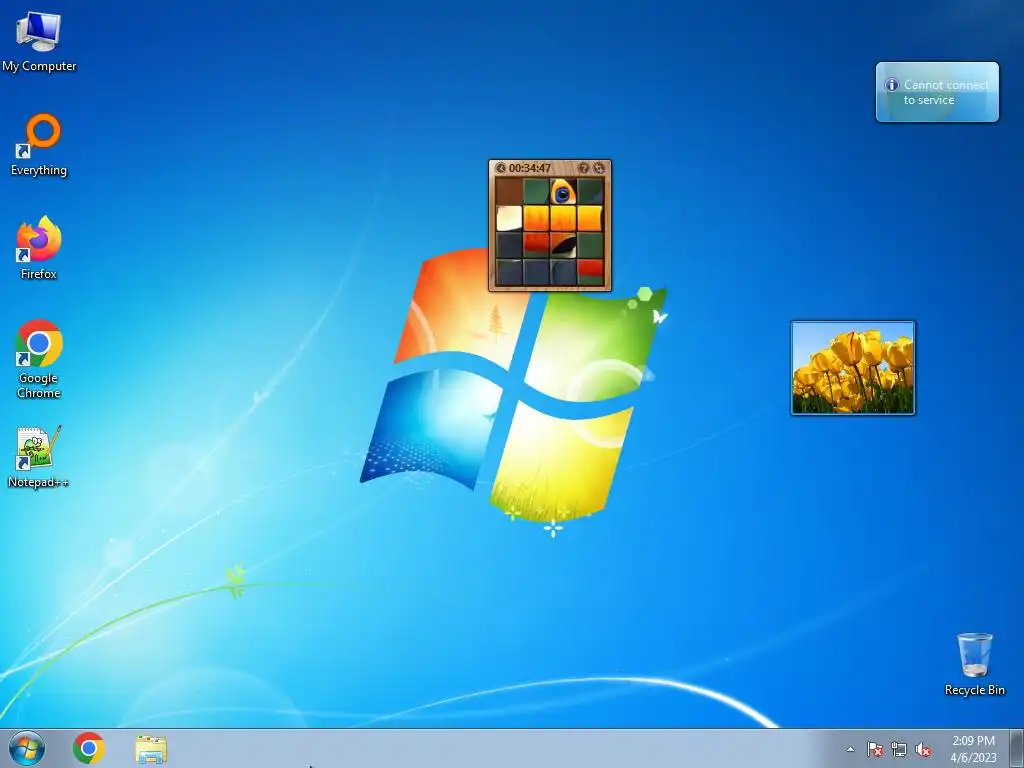
Task: Open the taskbar clock showing 2:09 PM
Action: click(x=973, y=749)
